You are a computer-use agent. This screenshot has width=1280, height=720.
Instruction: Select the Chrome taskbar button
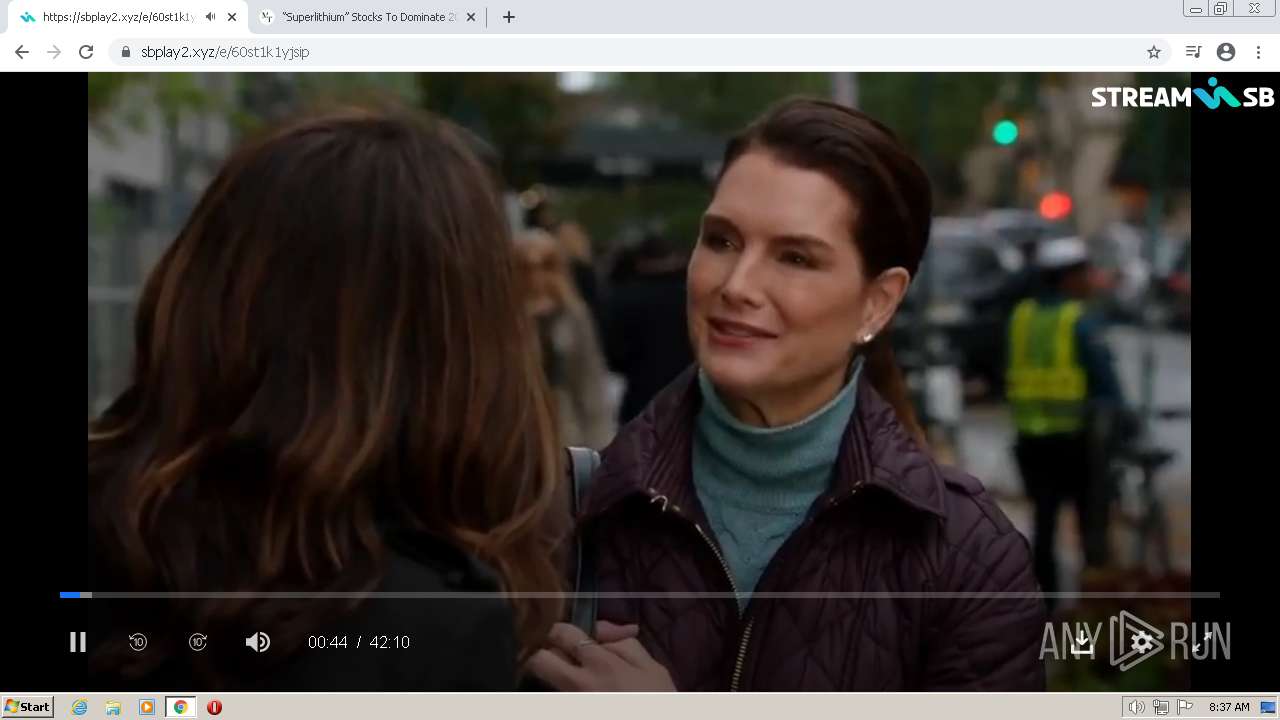[180, 707]
